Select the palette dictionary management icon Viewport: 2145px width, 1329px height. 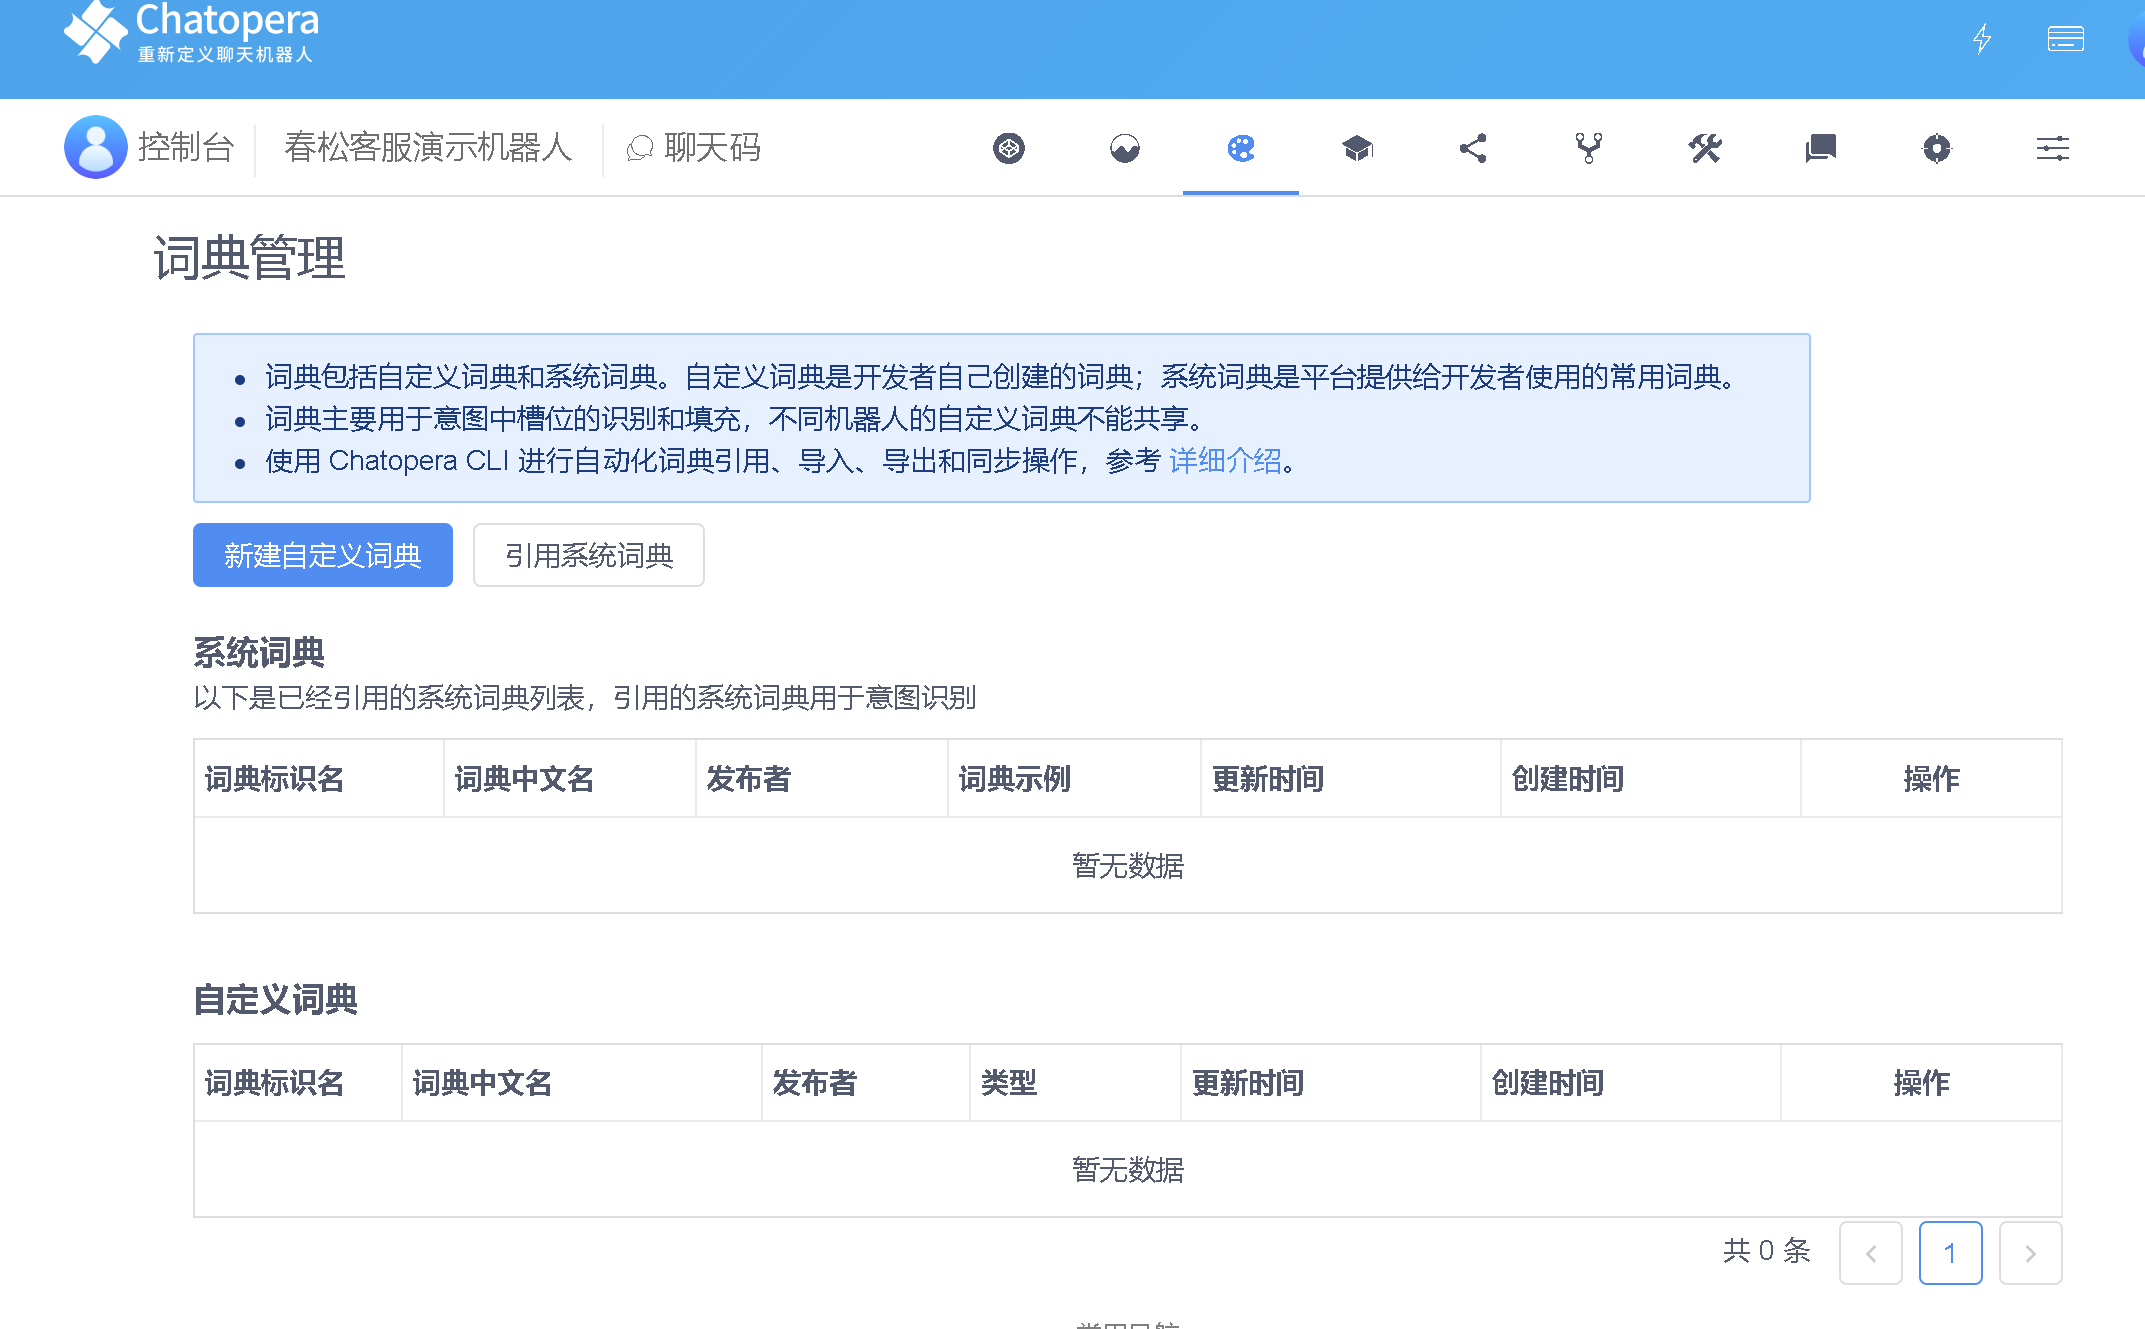tap(1240, 149)
